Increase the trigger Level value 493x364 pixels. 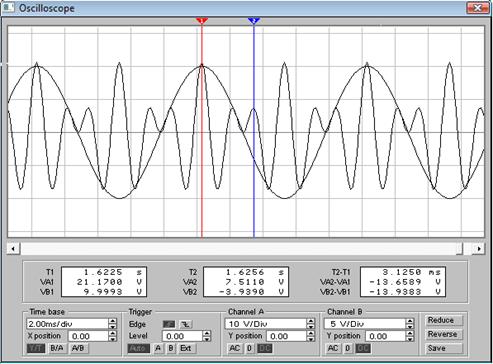click(x=207, y=333)
